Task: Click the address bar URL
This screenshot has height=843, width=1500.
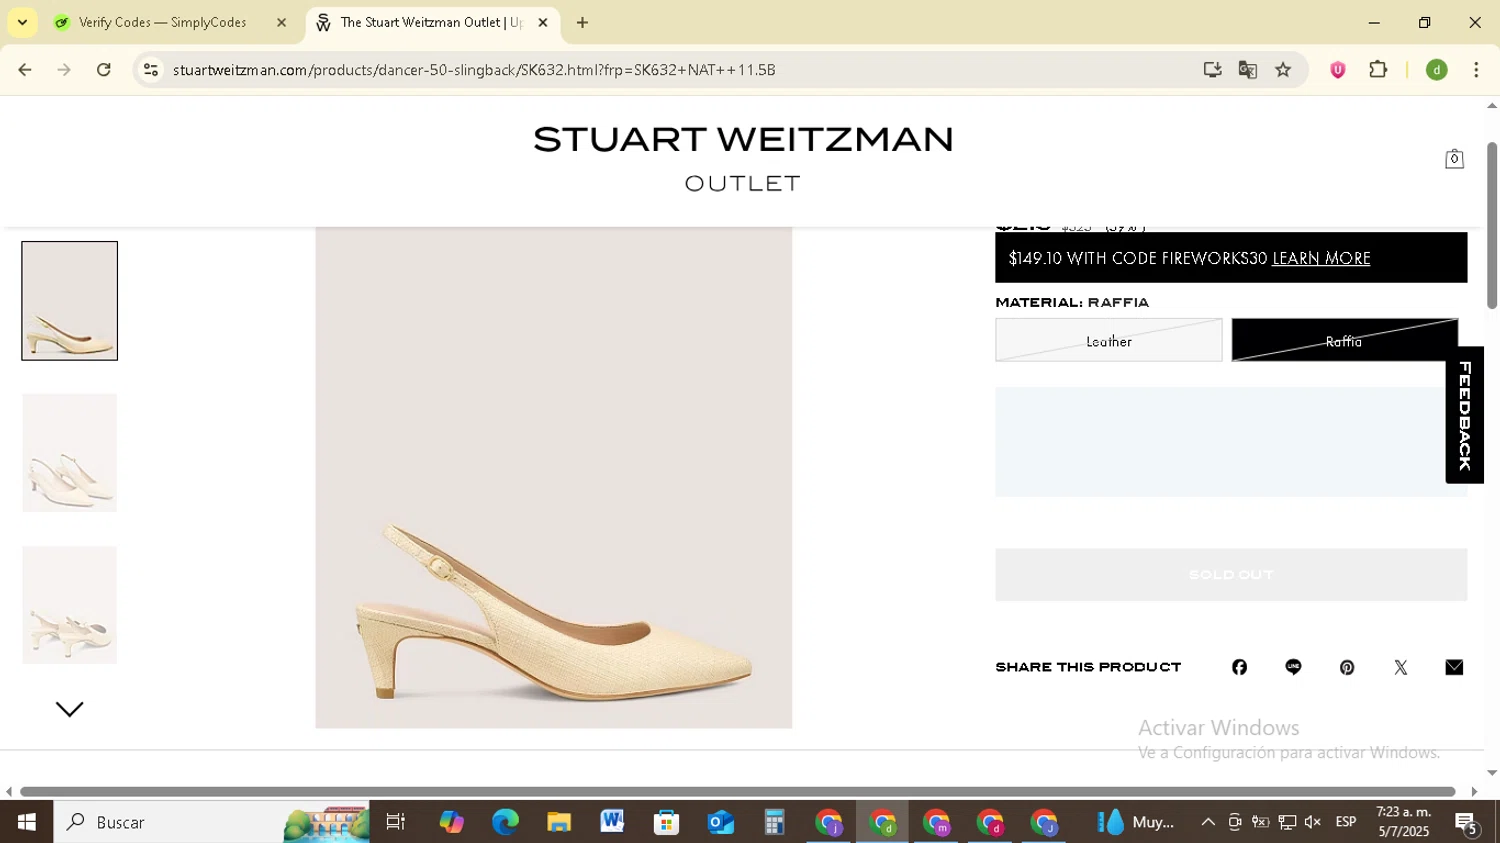Action: pos(474,70)
